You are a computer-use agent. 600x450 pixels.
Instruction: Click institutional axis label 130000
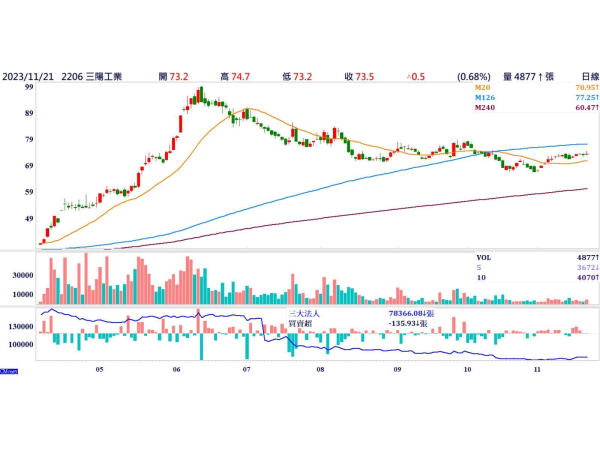(21, 327)
